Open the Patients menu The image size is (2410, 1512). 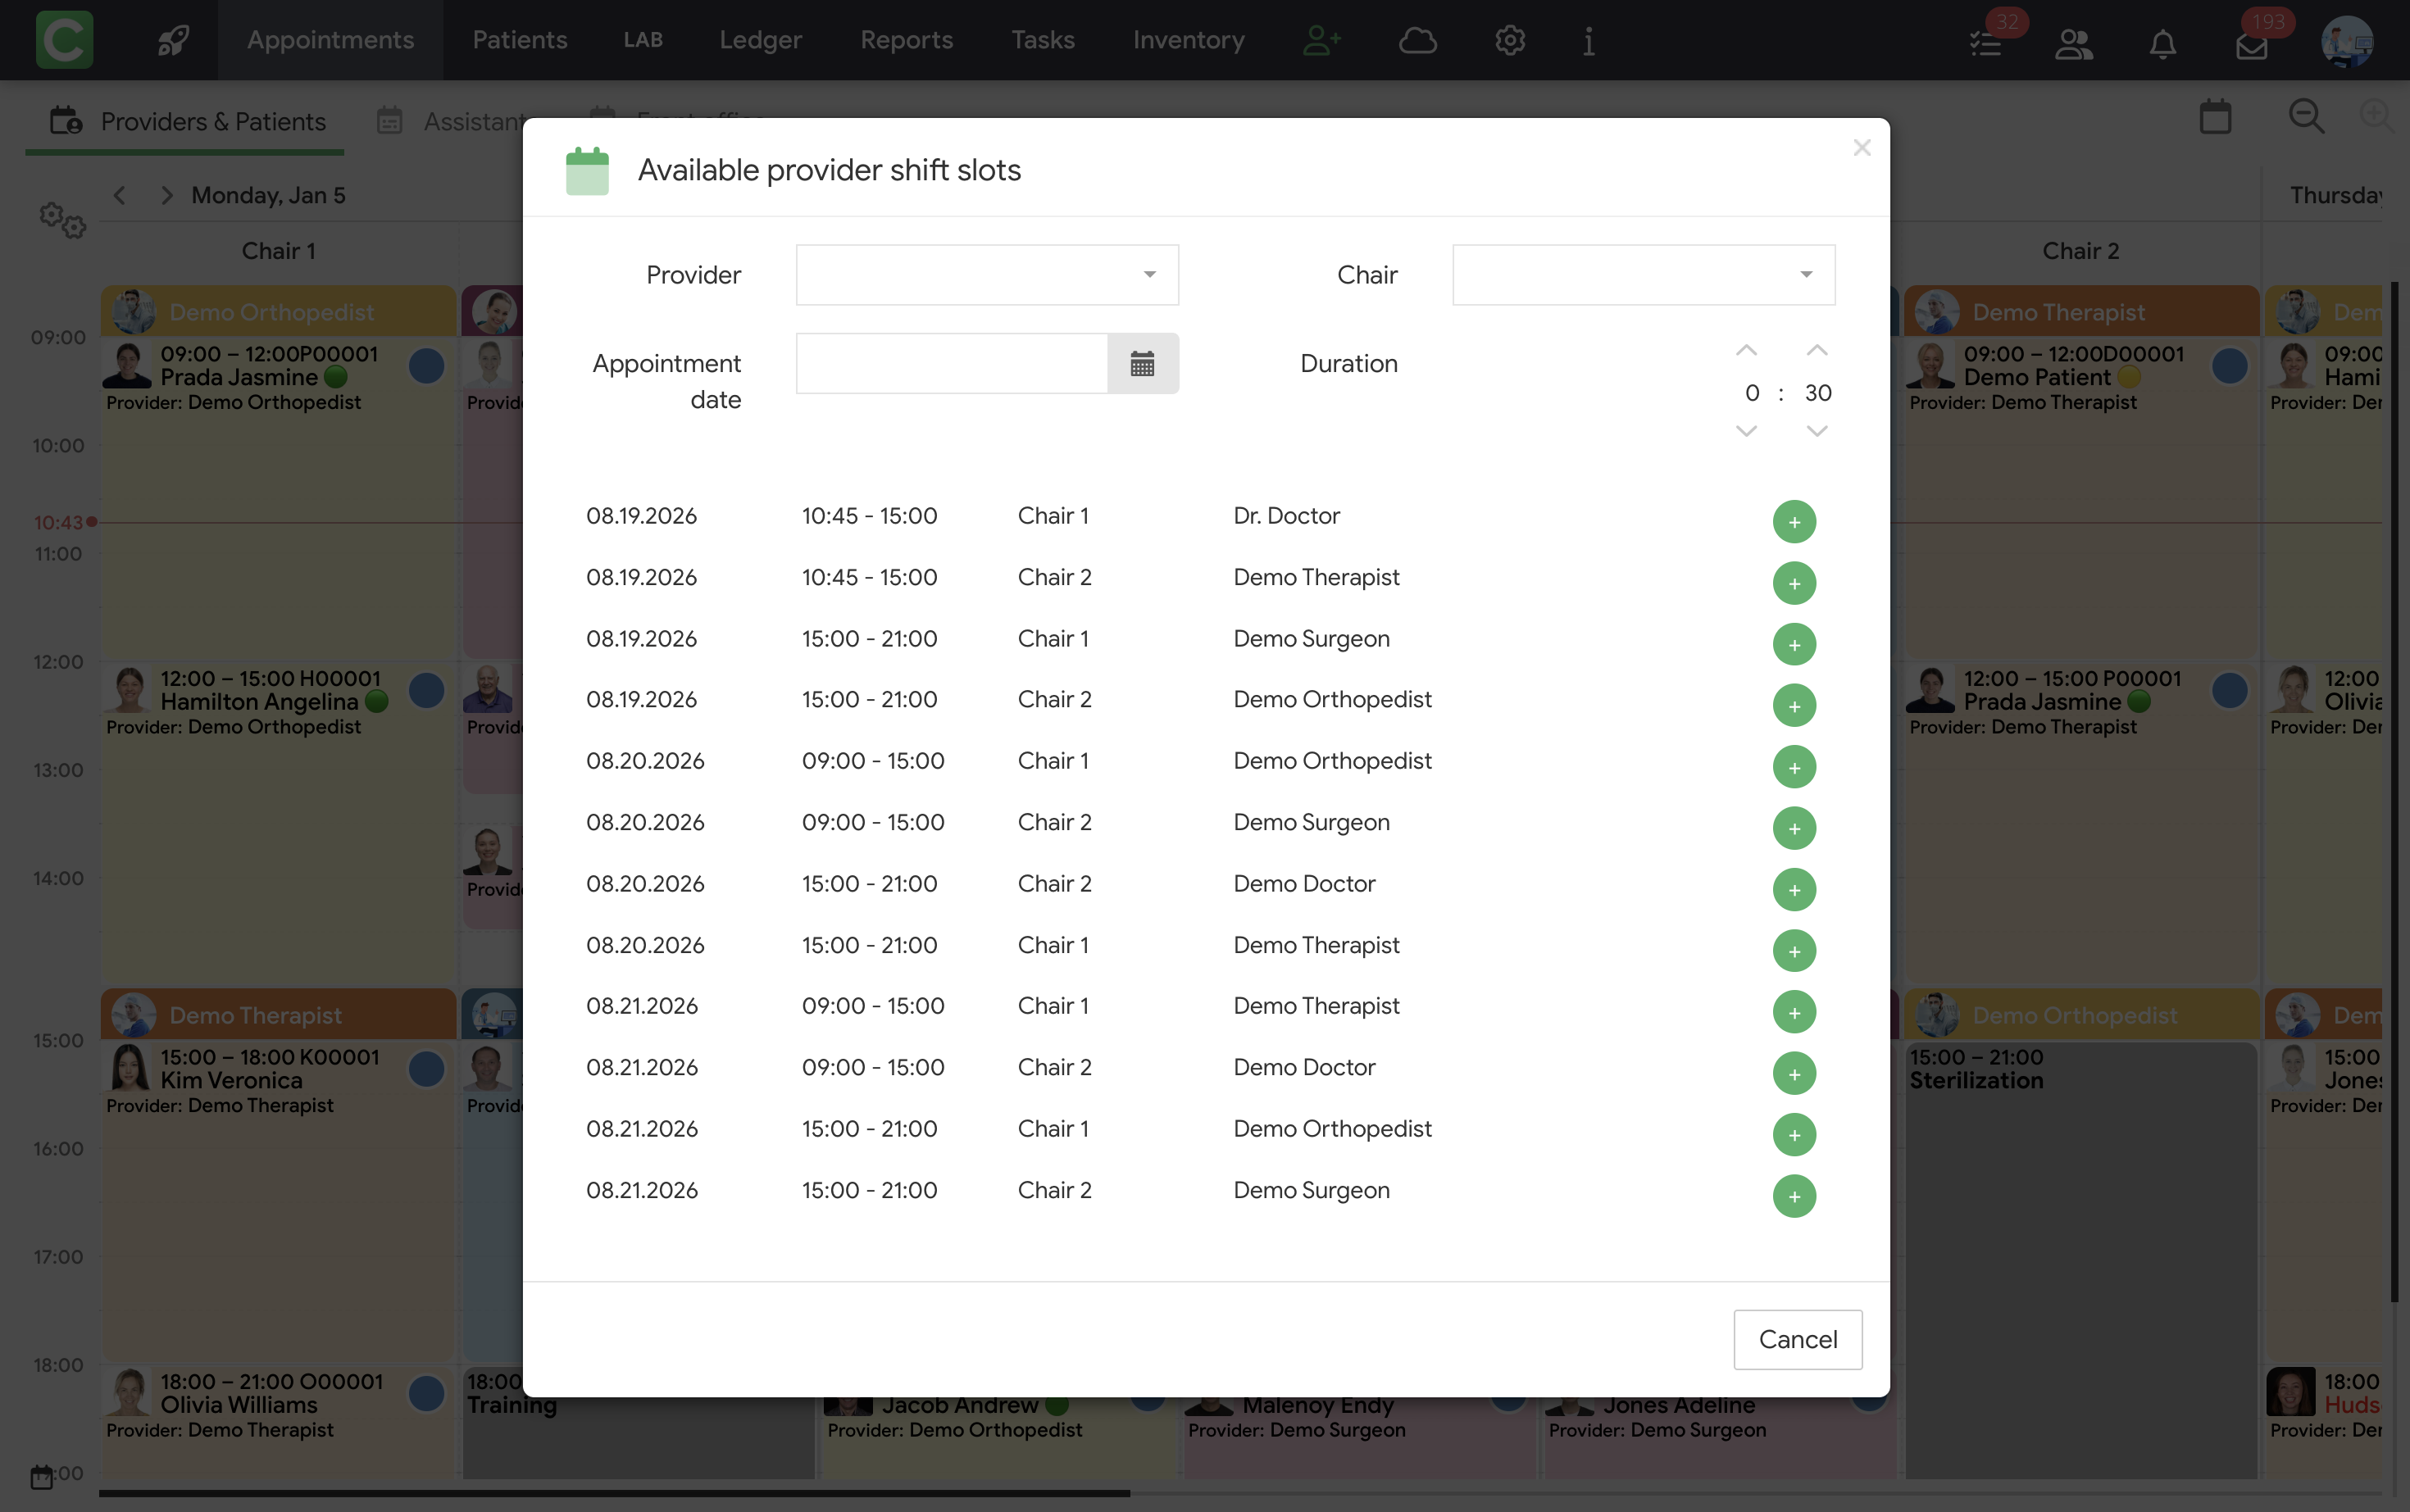tap(520, 40)
